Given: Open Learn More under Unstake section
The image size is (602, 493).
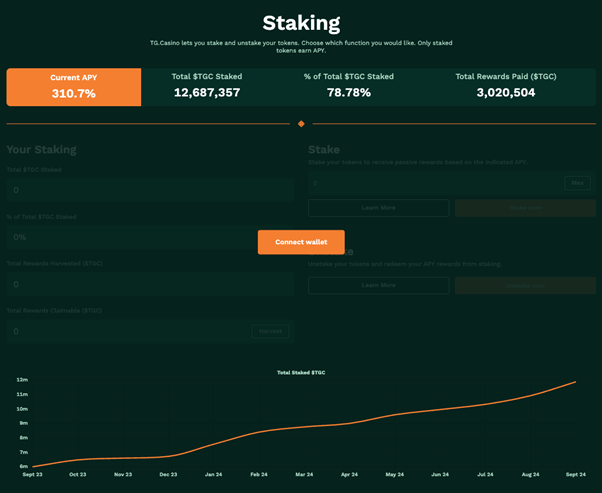Looking at the screenshot, I should [x=379, y=285].
